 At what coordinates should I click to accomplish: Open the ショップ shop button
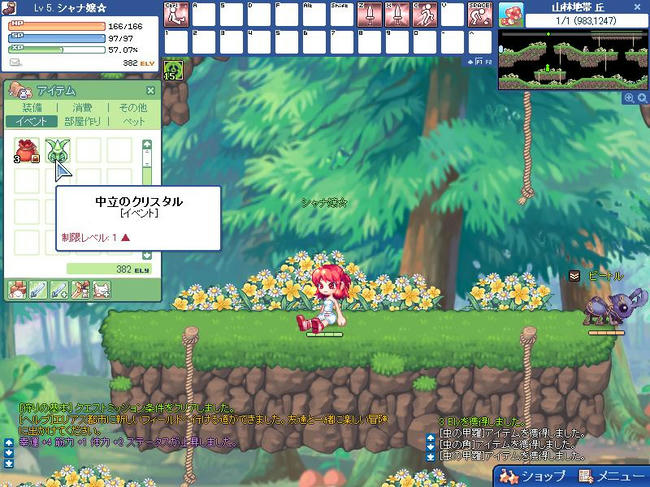tap(532, 476)
